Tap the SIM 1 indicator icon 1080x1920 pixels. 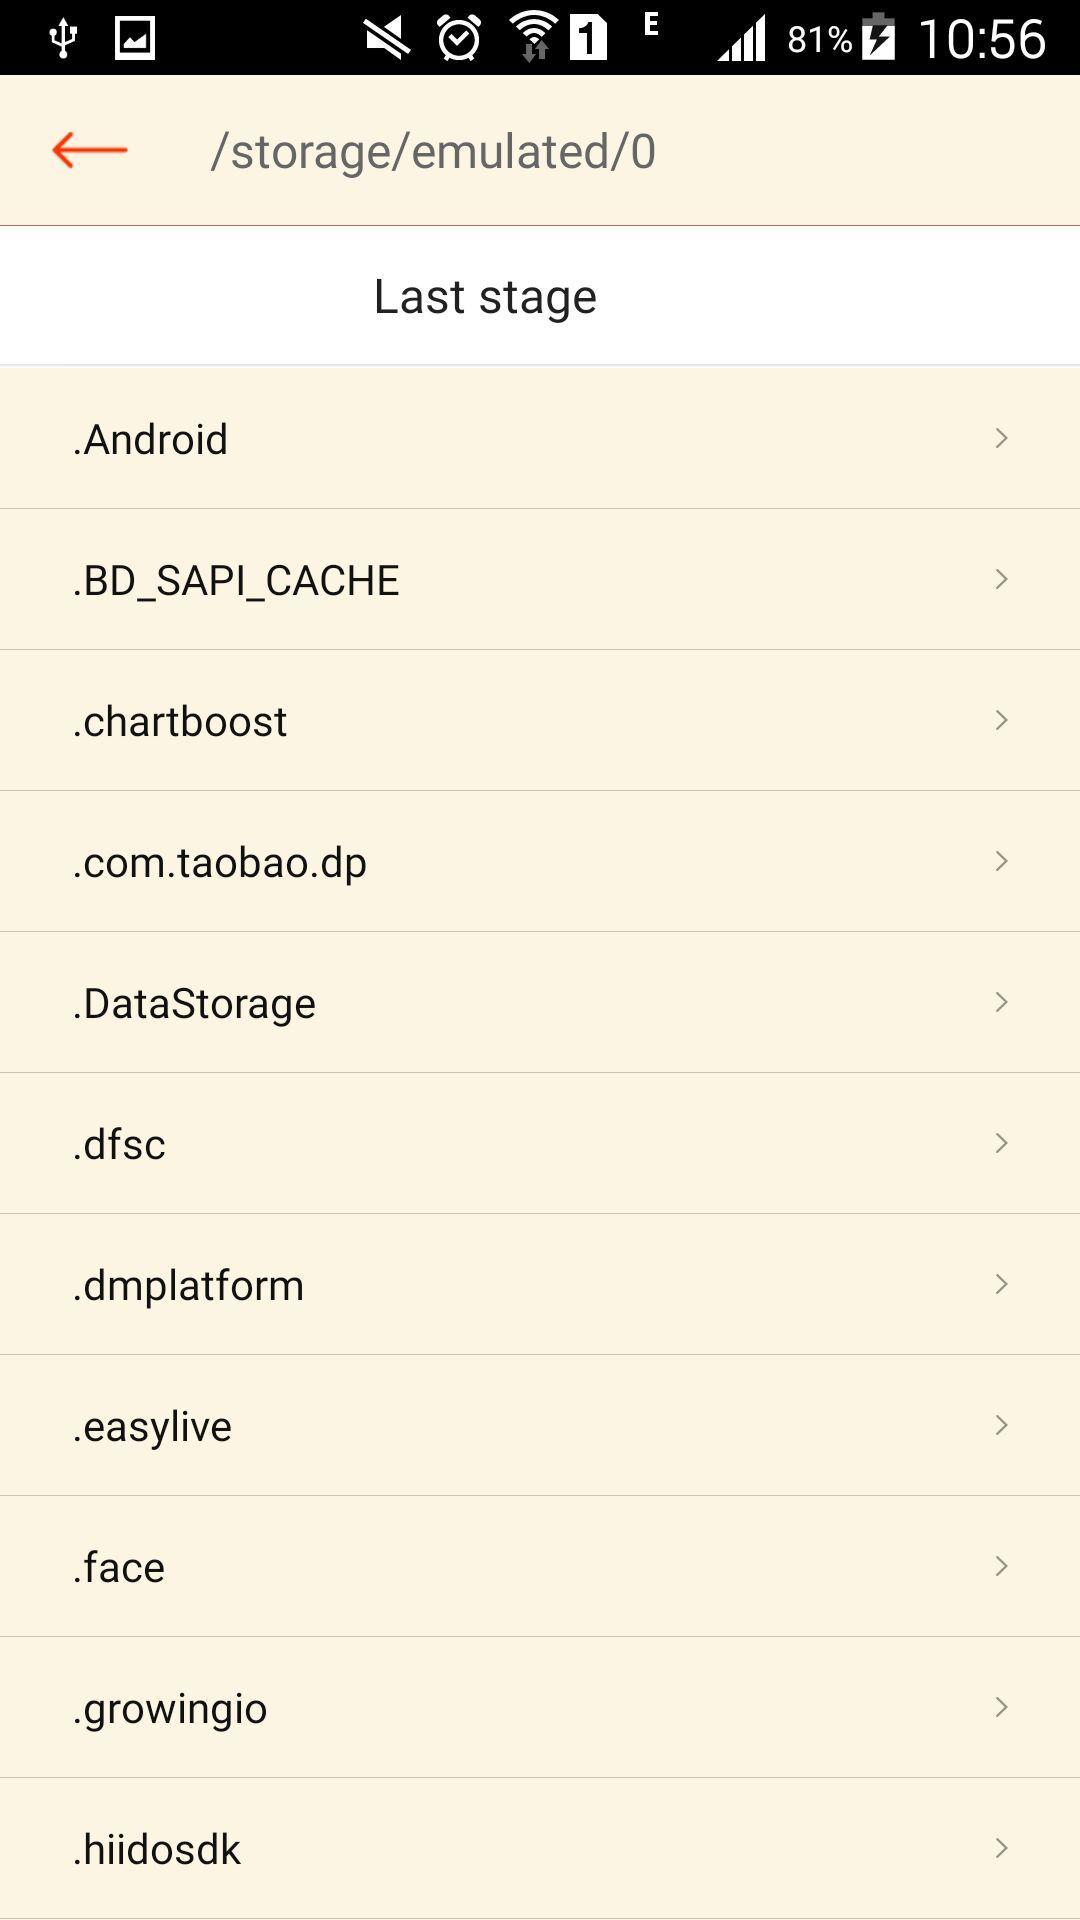(x=589, y=38)
